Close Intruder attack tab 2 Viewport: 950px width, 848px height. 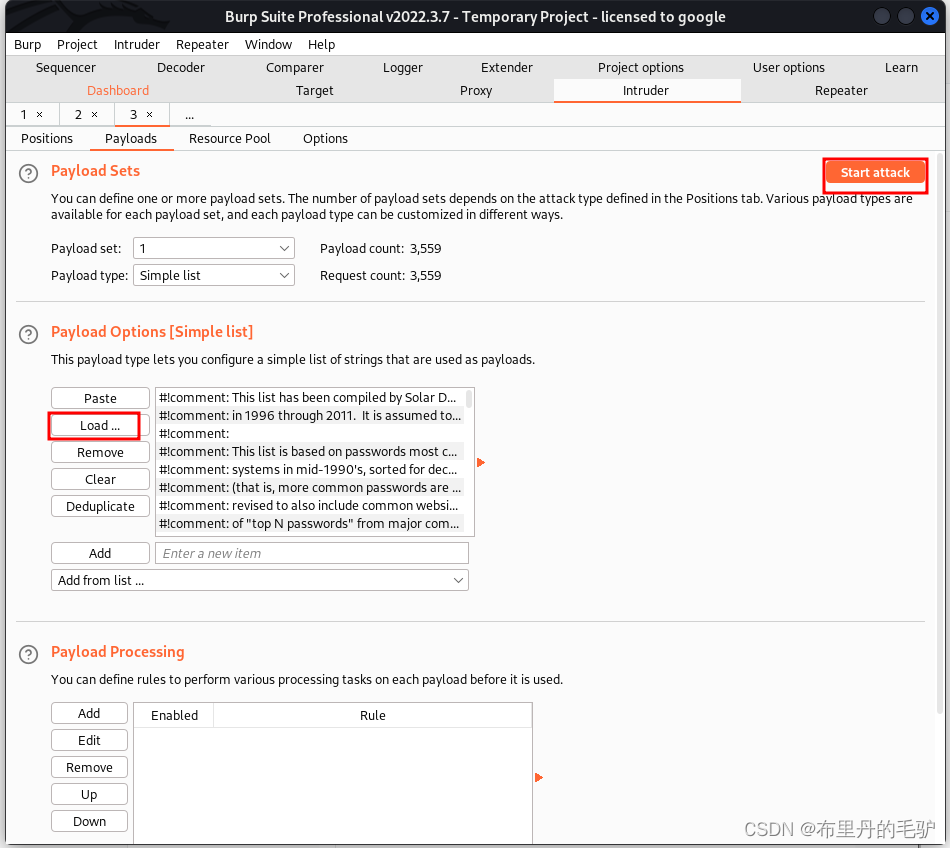[x=95, y=114]
